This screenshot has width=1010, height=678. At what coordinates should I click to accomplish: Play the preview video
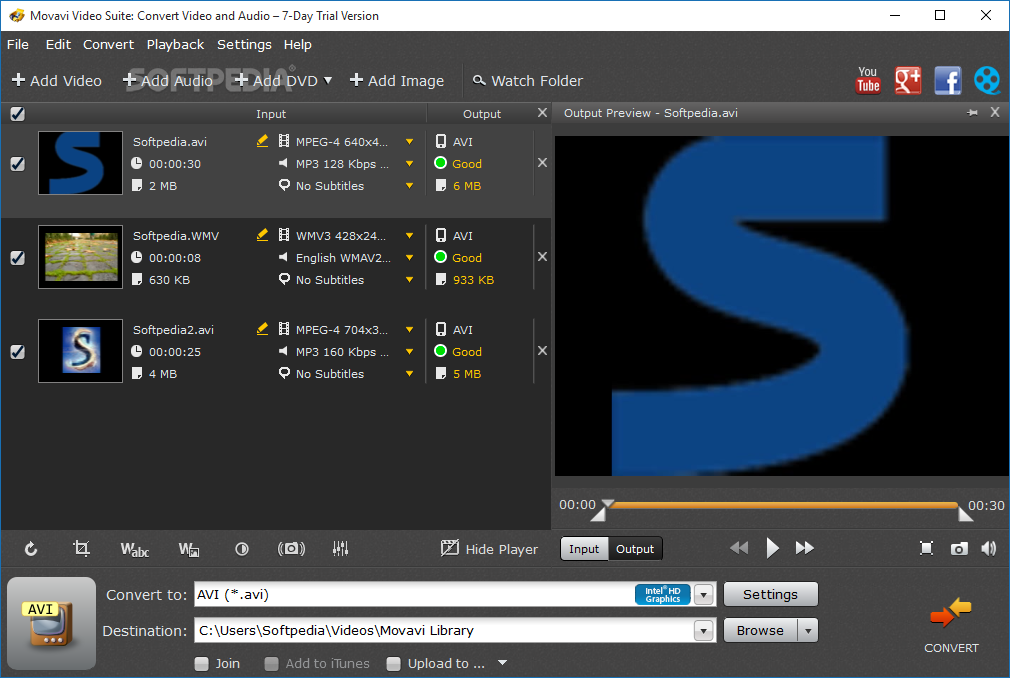(772, 548)
